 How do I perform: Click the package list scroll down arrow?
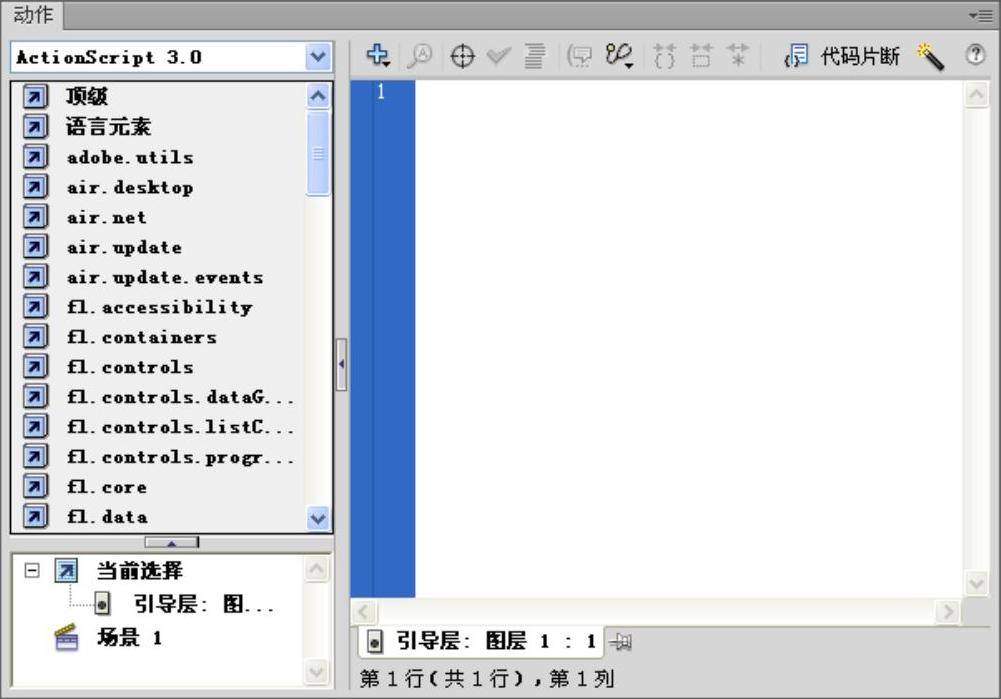point(318,518)
